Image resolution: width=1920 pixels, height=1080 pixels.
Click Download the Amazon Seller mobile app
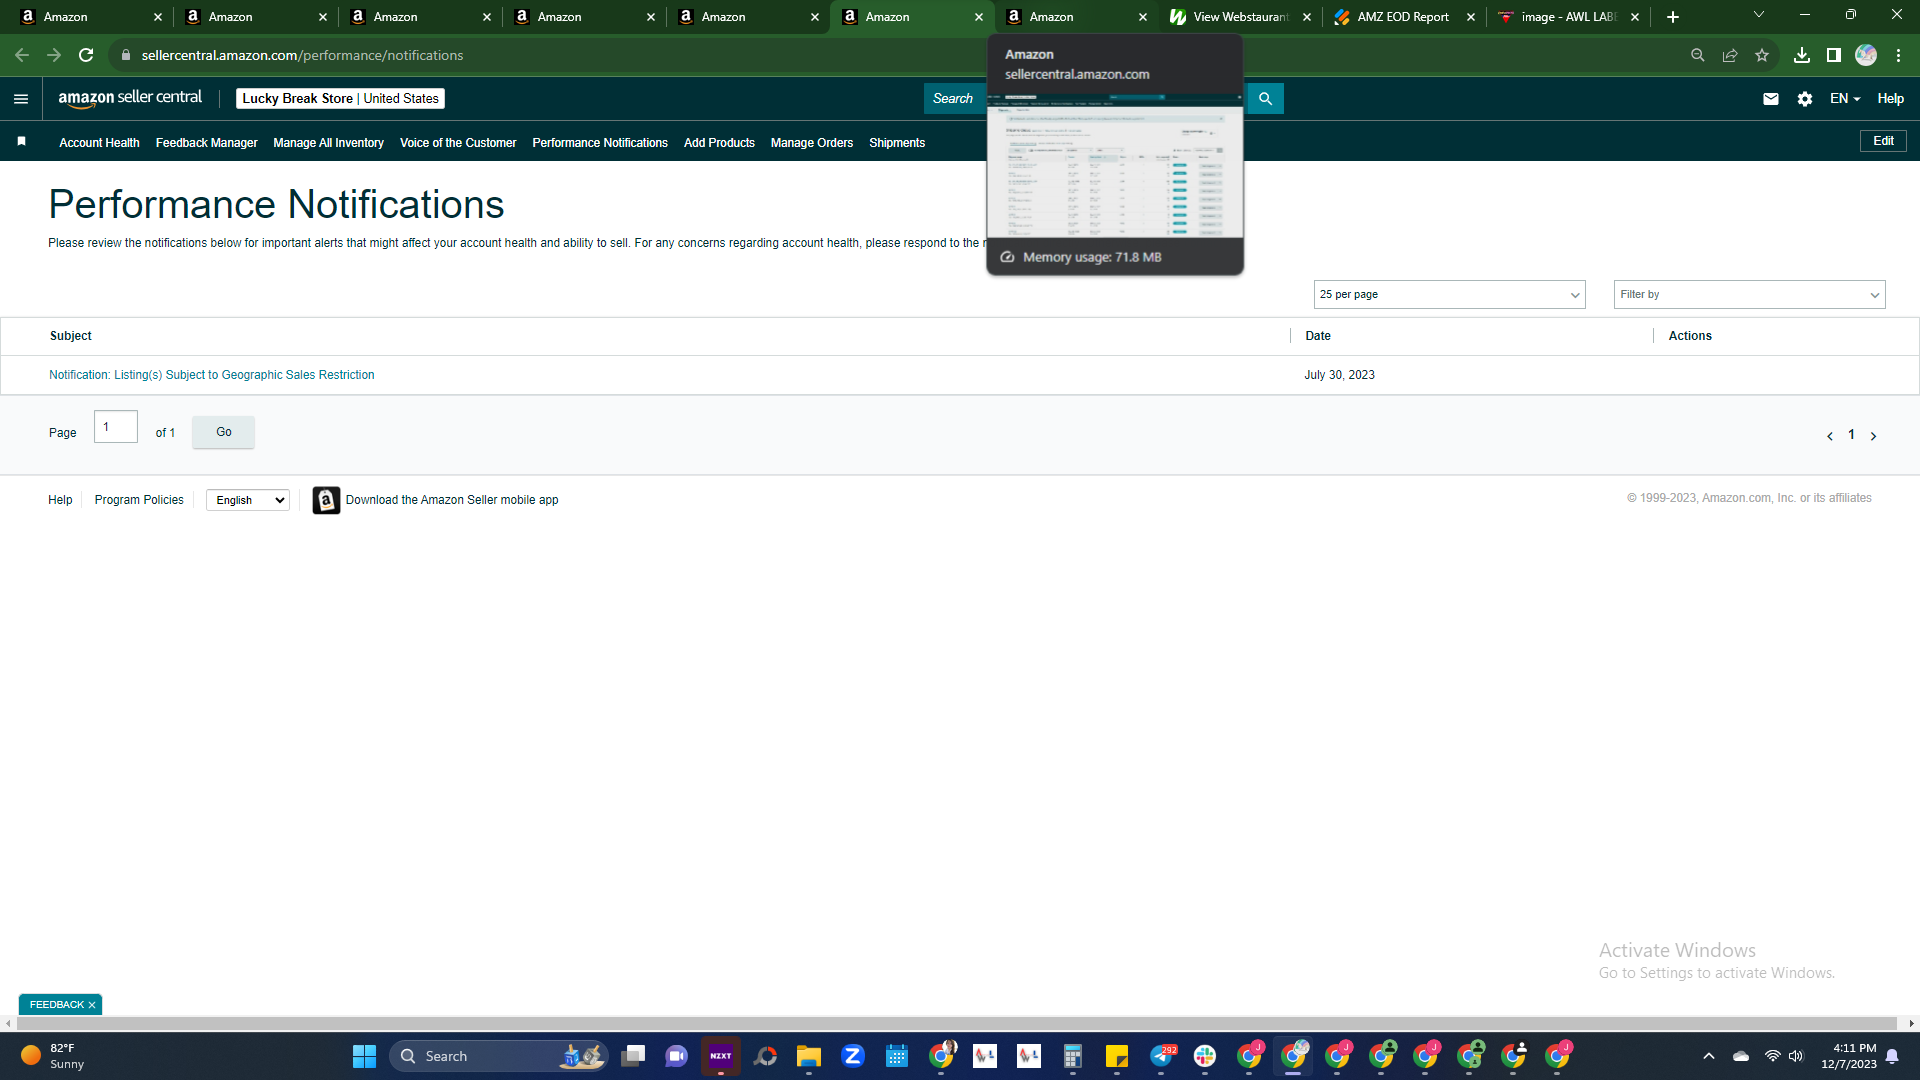[x=452, y=500]
